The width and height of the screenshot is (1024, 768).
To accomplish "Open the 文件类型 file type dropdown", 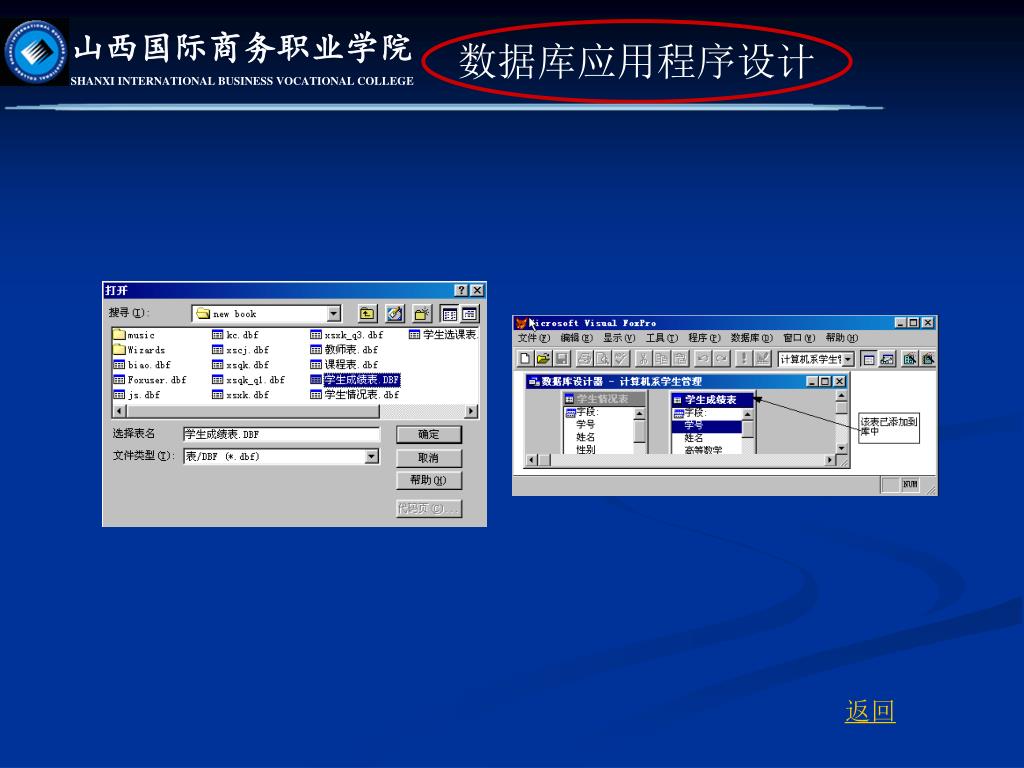I will coord(372,456).
